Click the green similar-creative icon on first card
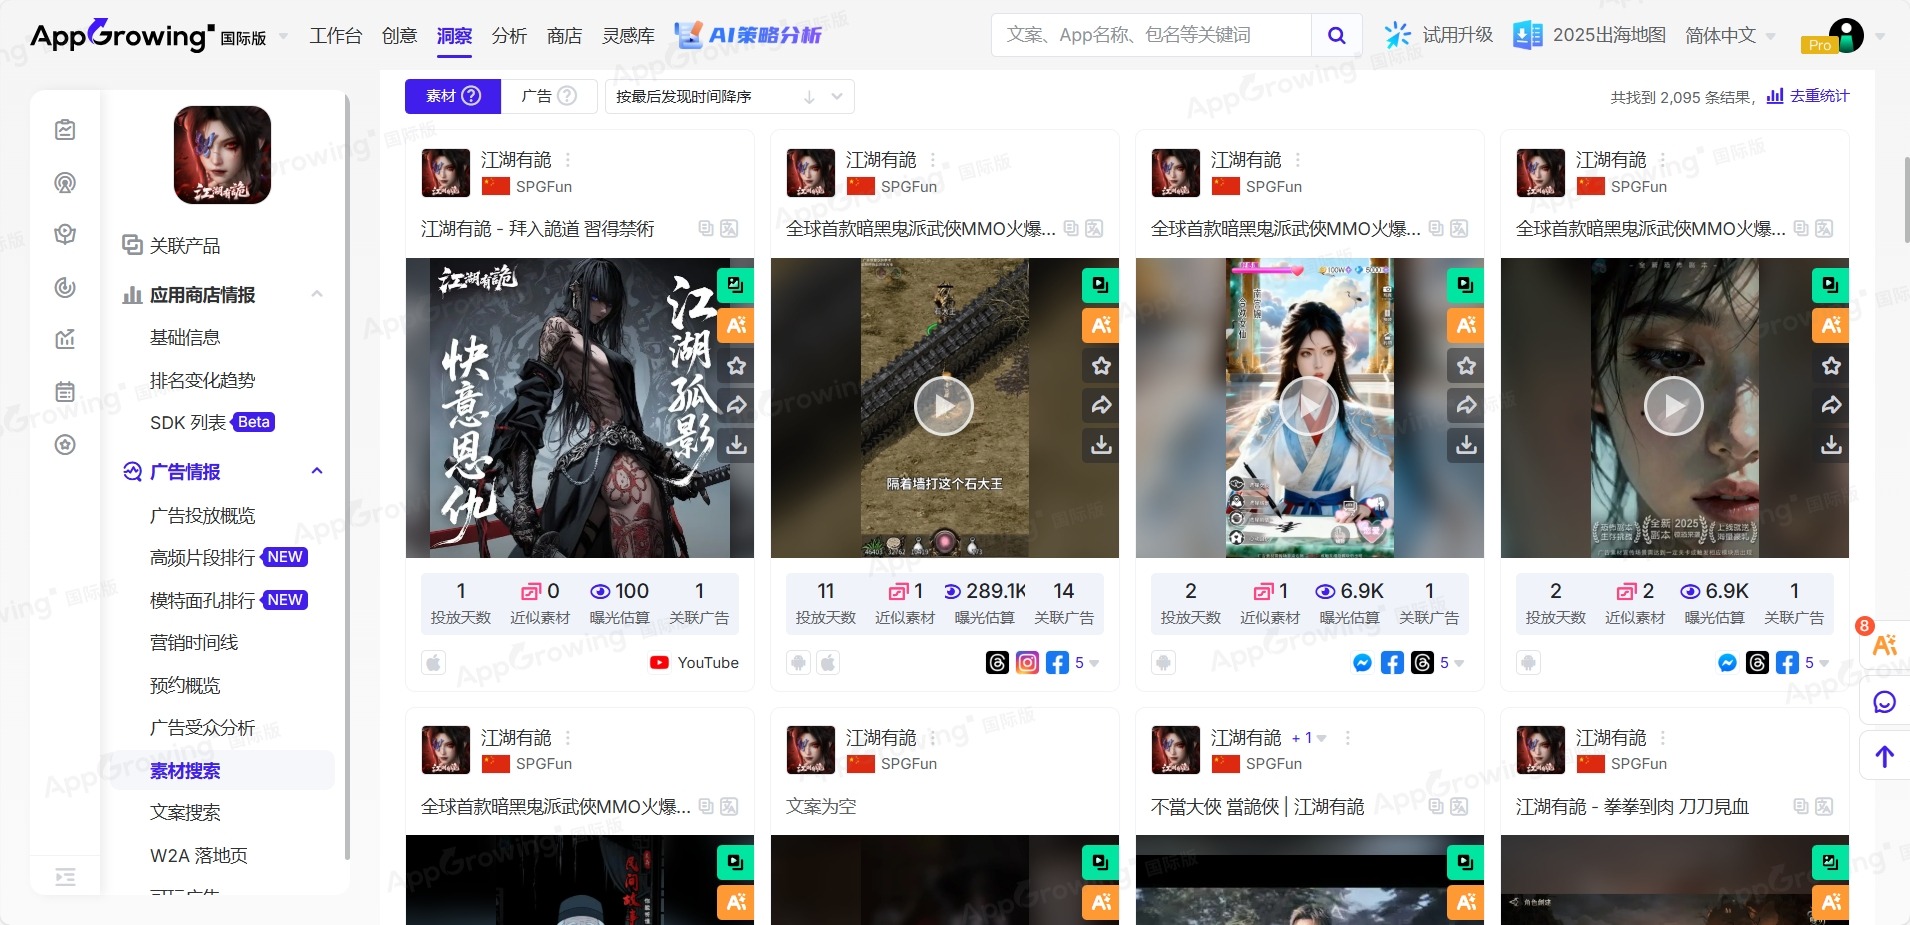Image resolution: width=1910 pixels, height=925 pixels. (736, 285)
